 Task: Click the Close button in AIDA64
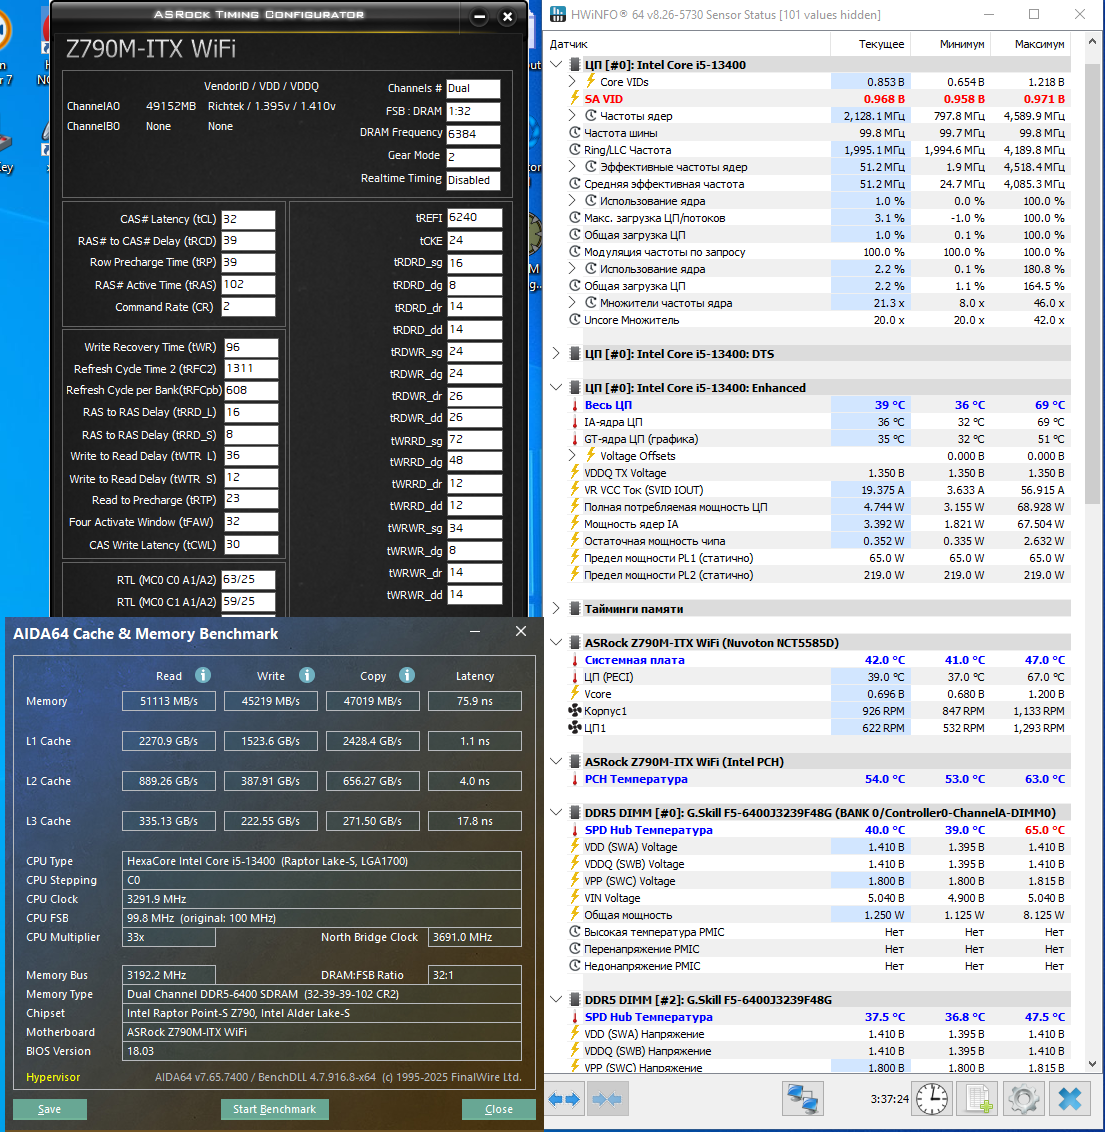coord(499,1109)
